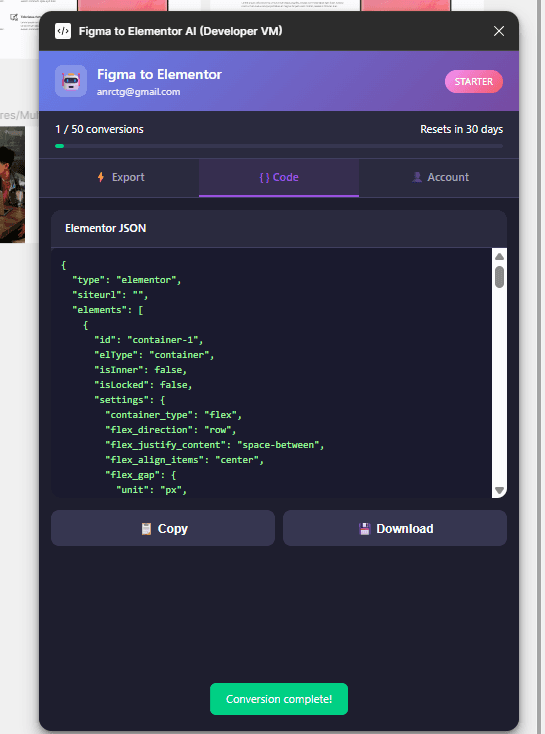This screenshot has width=545, height=734.
Task: Click the 1 / 50 conversions counter
Action: click(x=99, y=129)
